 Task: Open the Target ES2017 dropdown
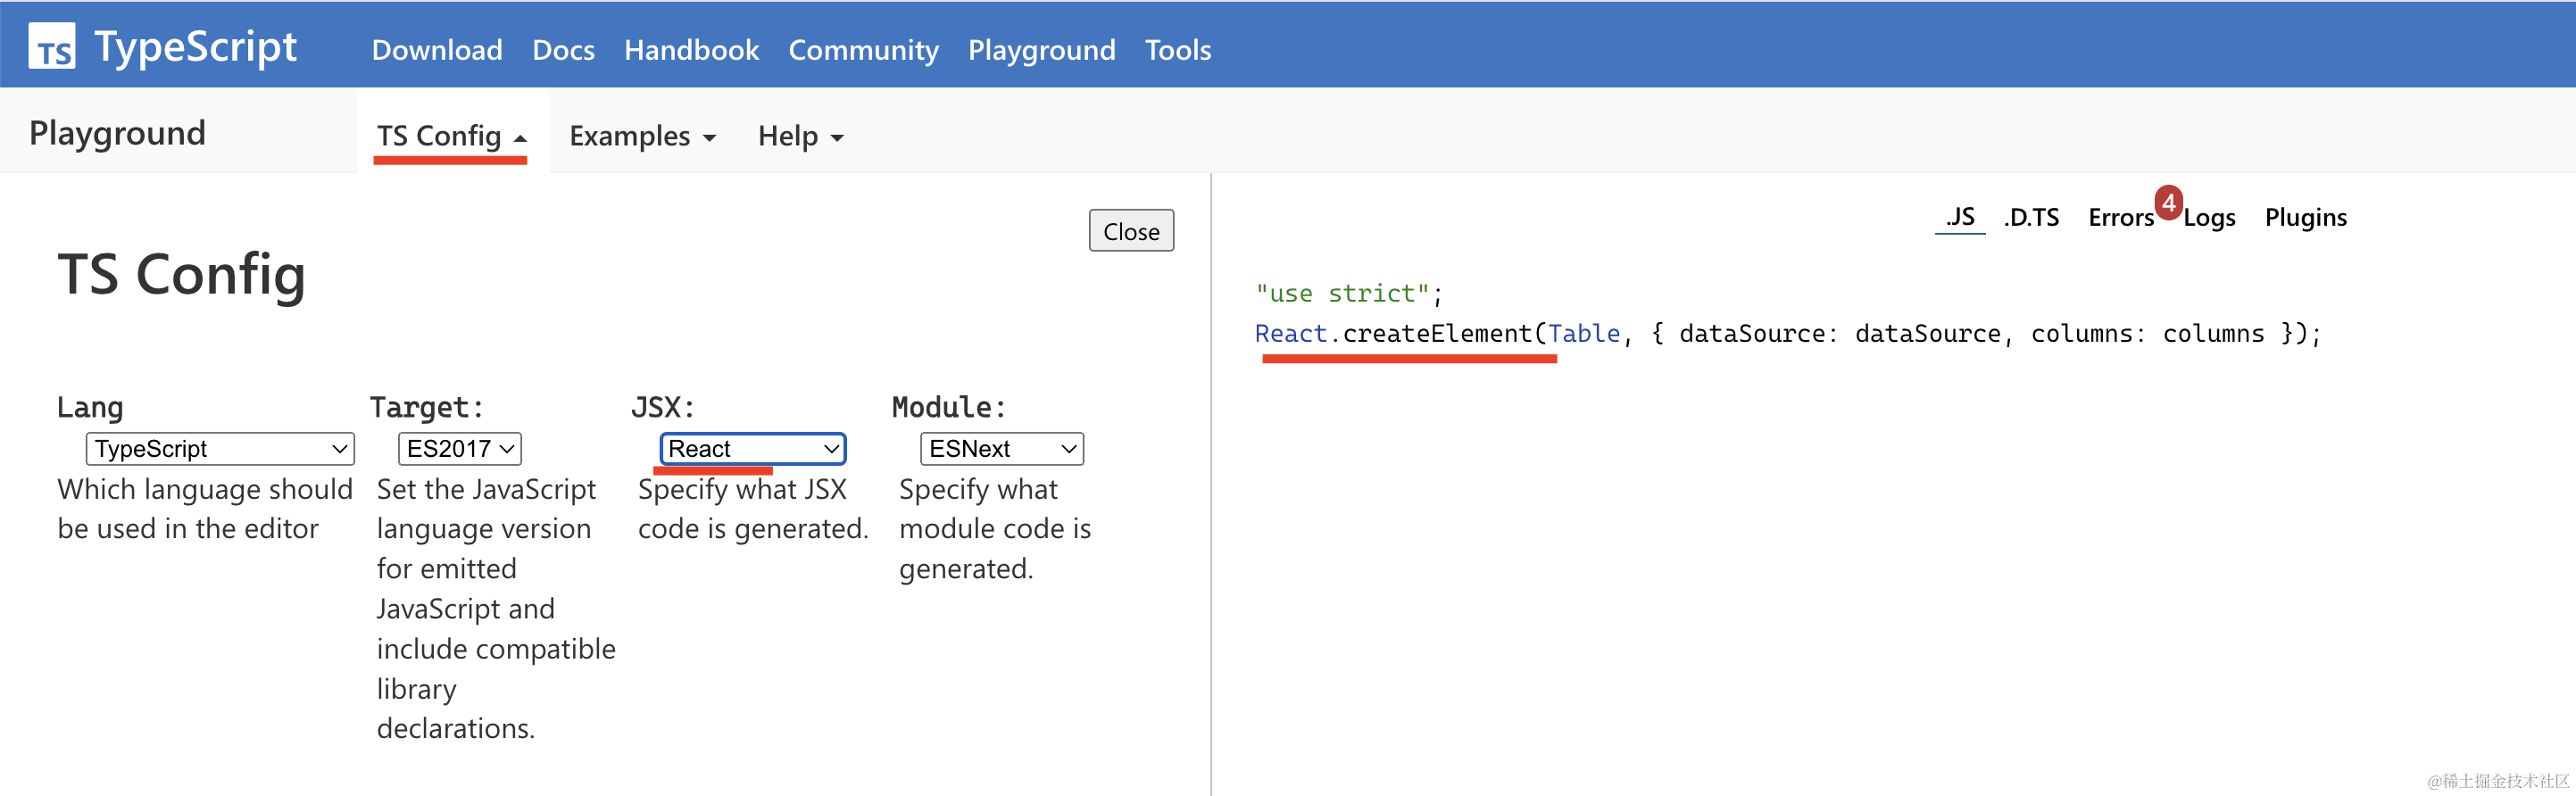point(460,449)
